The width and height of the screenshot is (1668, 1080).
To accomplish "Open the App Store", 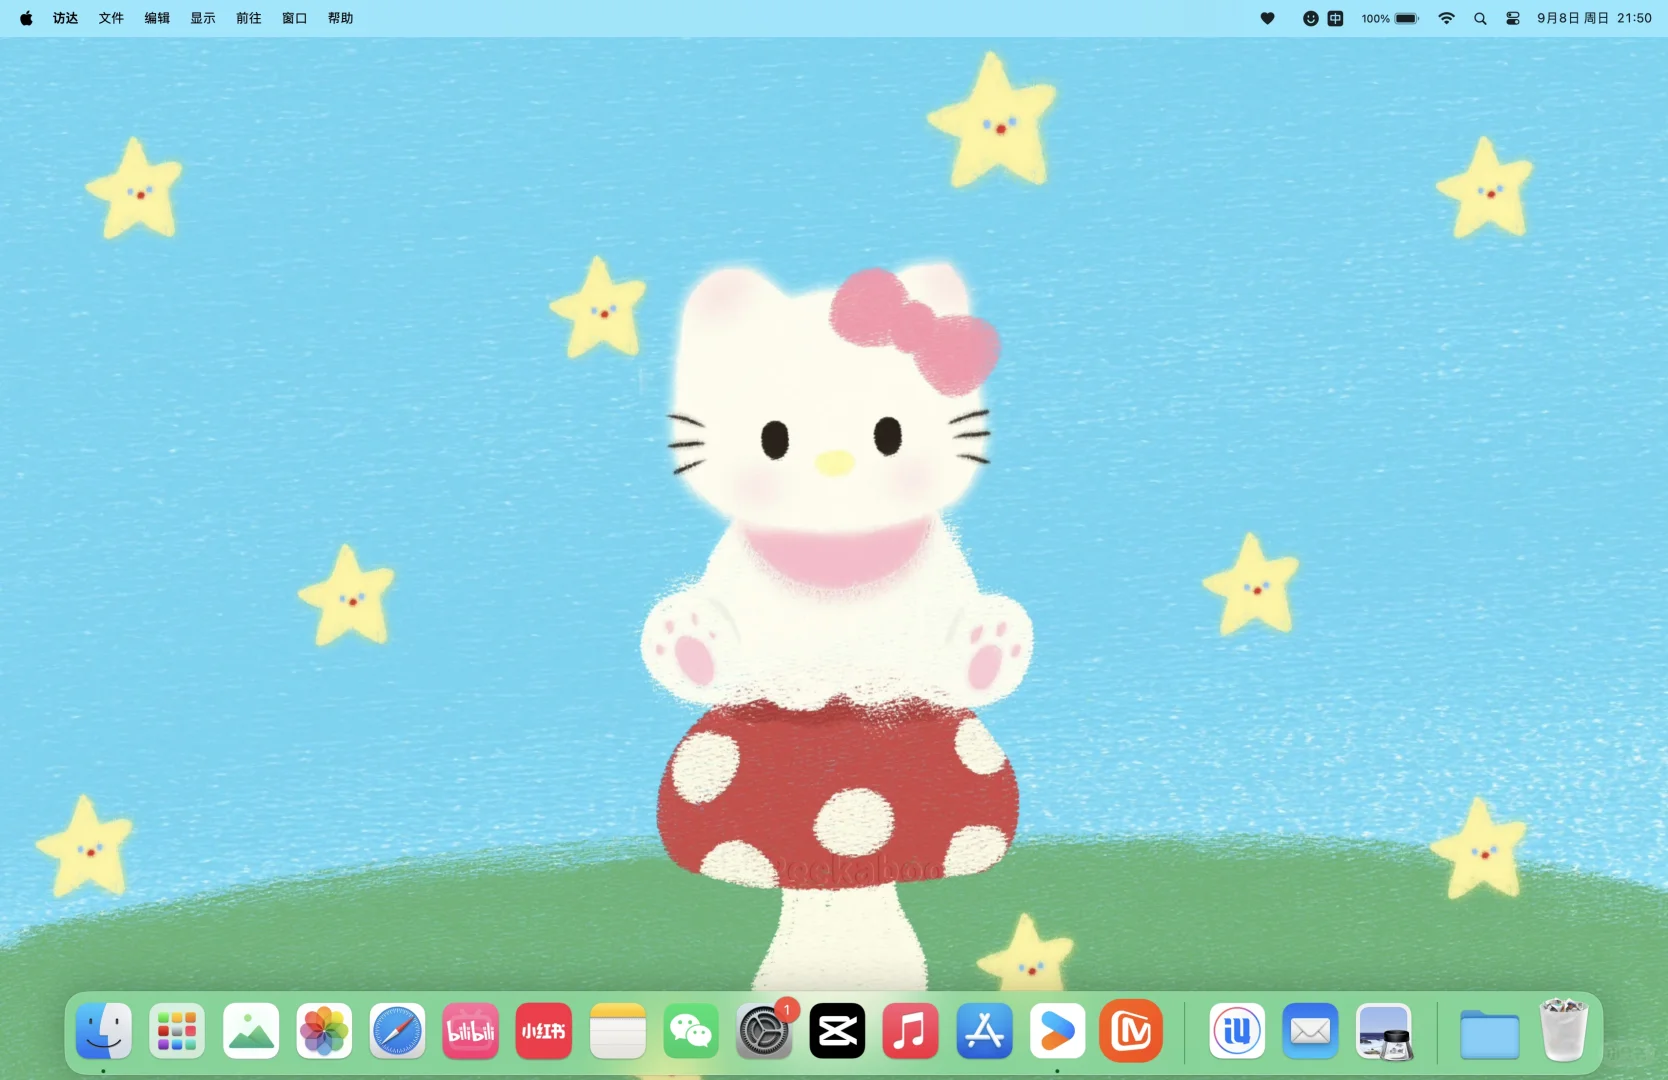I will pos(985,1031).
